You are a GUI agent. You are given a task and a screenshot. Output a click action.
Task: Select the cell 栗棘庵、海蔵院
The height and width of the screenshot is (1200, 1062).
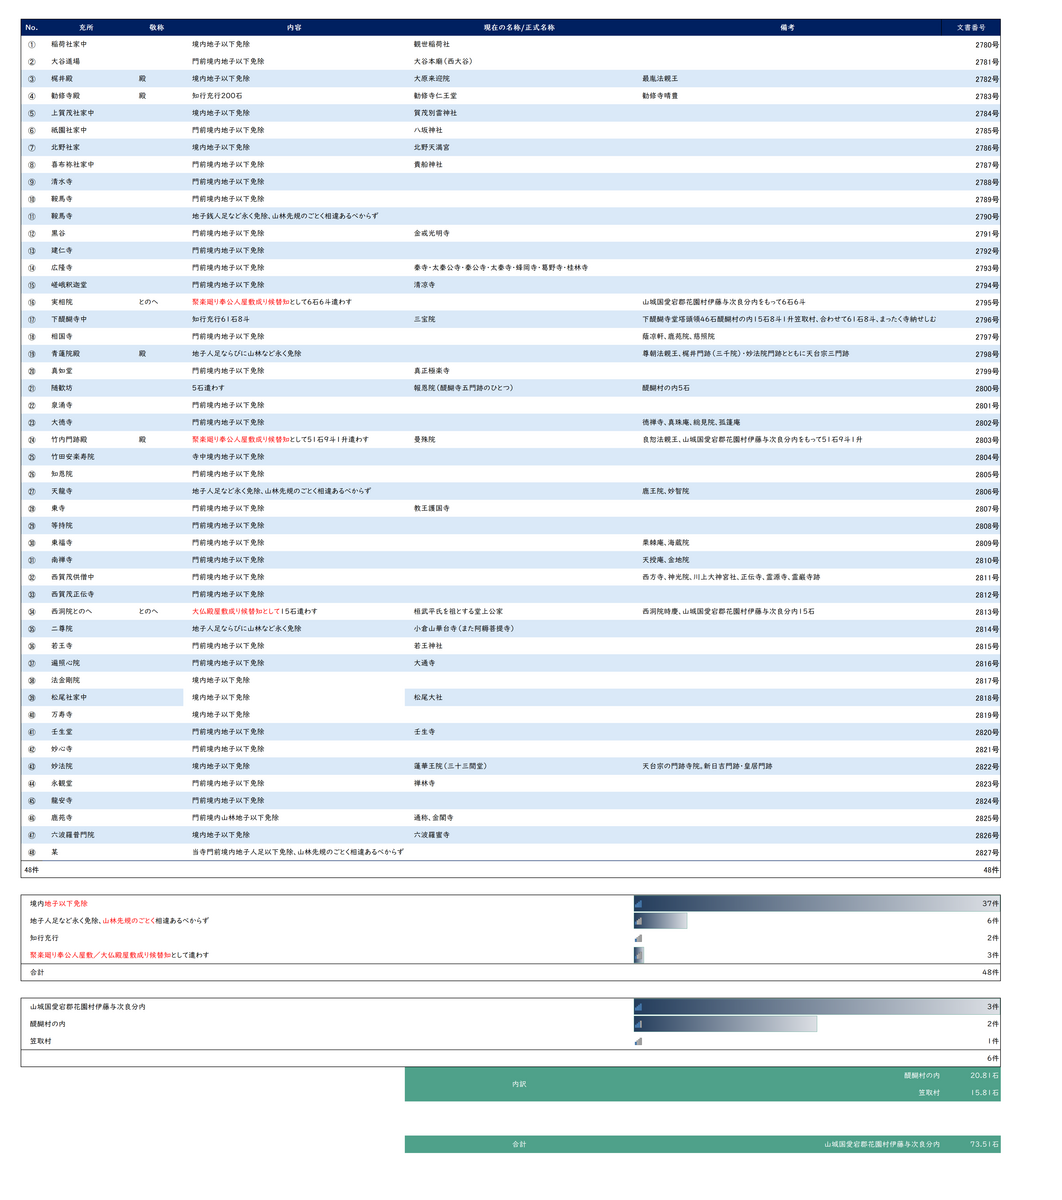coord(666,542)
